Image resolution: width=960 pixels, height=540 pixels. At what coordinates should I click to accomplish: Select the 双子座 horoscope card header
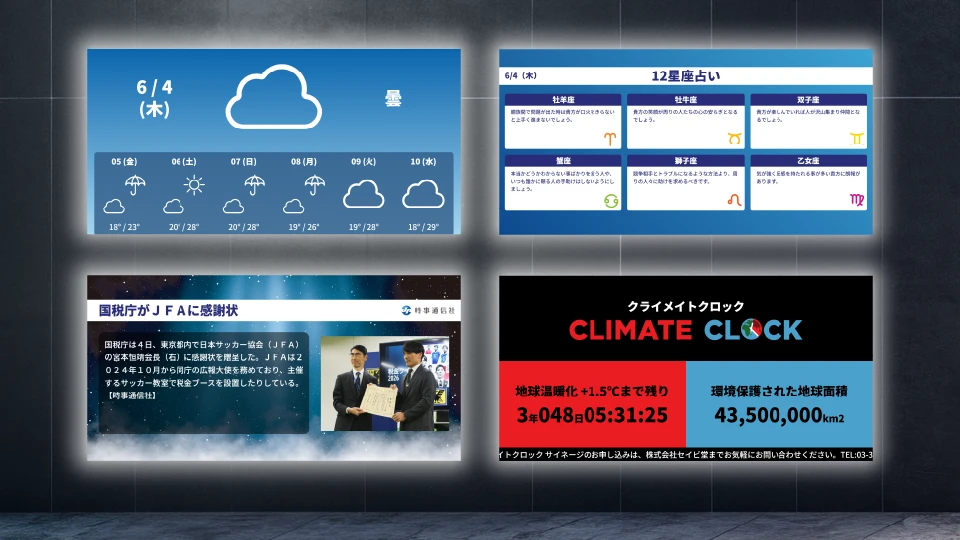tap(808, 99)
